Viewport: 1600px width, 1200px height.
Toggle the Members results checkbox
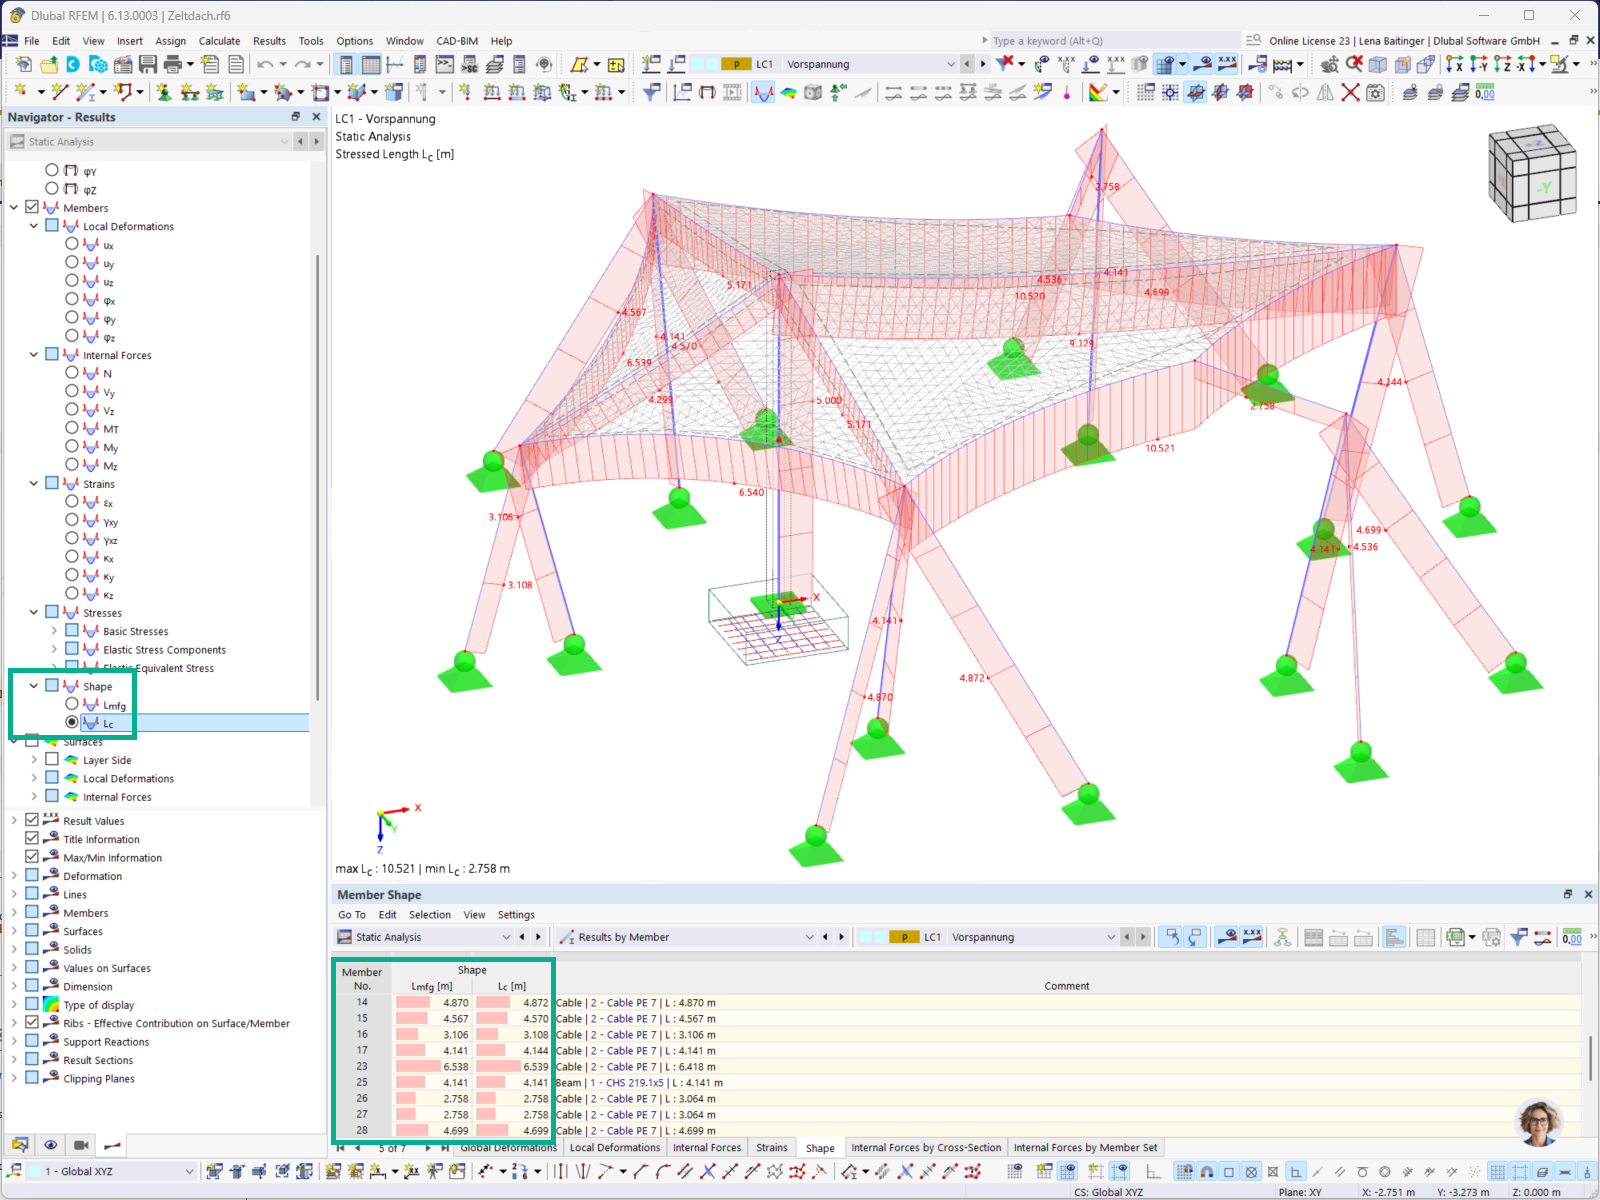pyautogui.click(x=32, y=207)
